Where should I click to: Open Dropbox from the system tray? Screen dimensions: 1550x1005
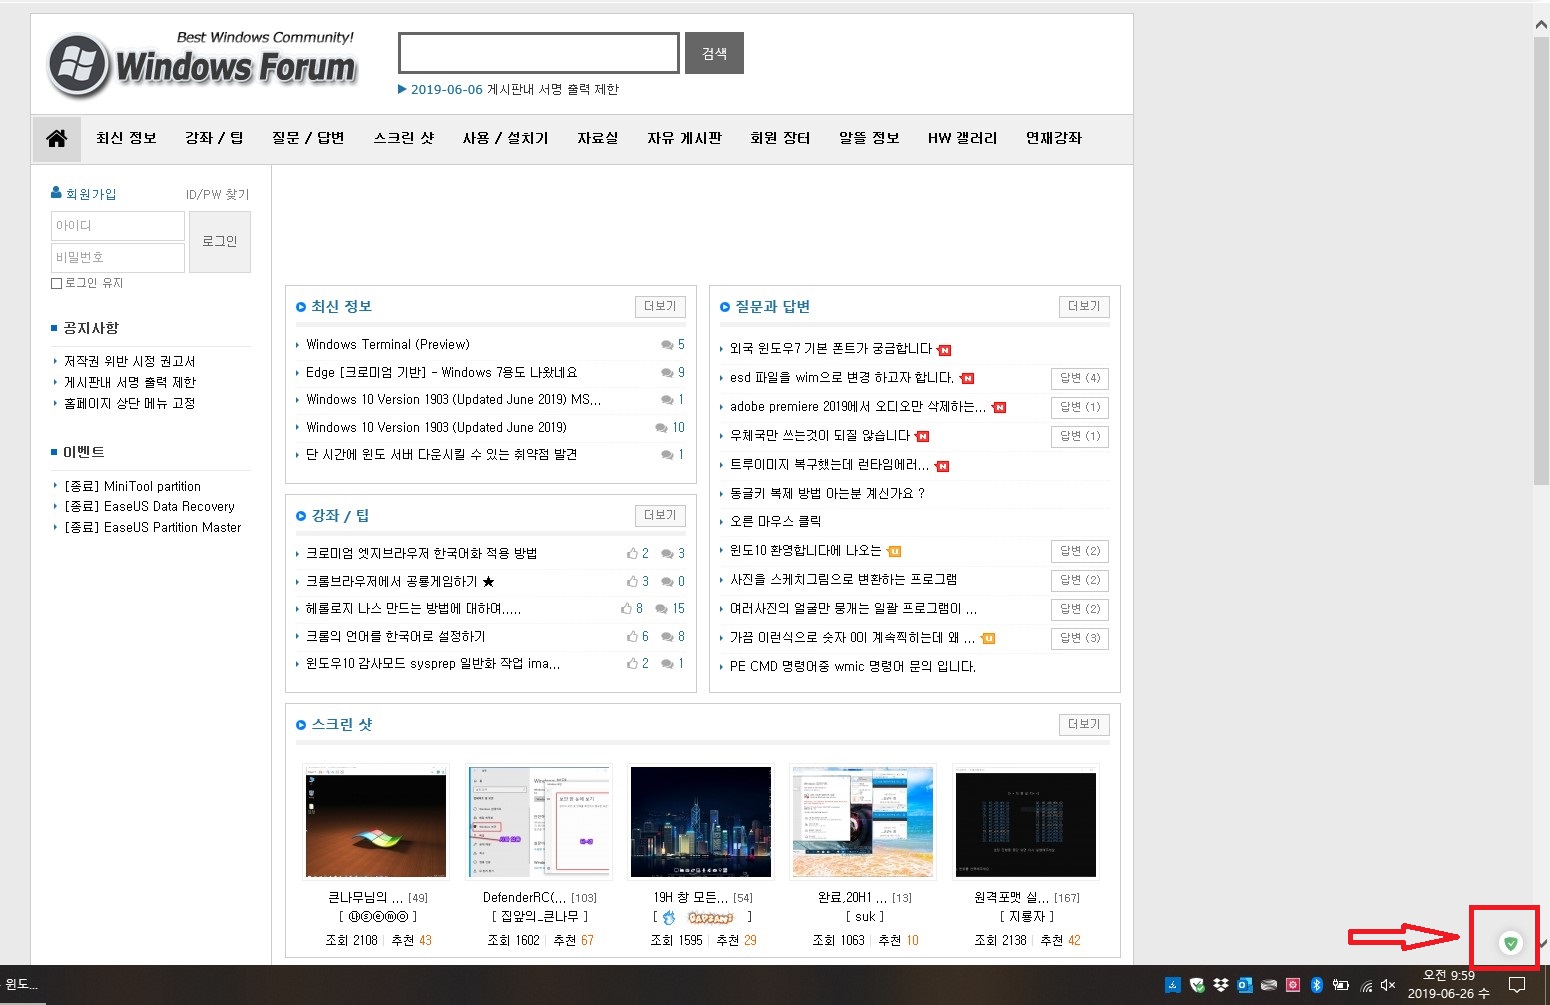pos(1221,985)
